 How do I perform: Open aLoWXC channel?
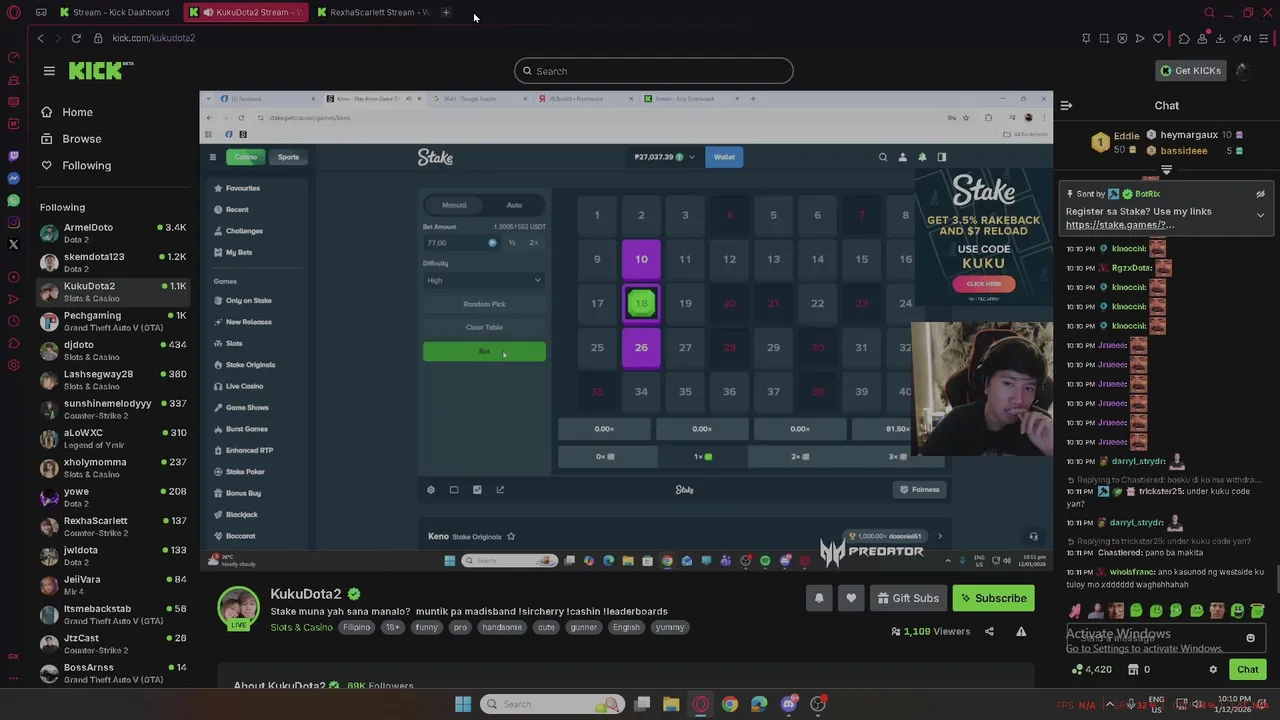pos(112,438)
